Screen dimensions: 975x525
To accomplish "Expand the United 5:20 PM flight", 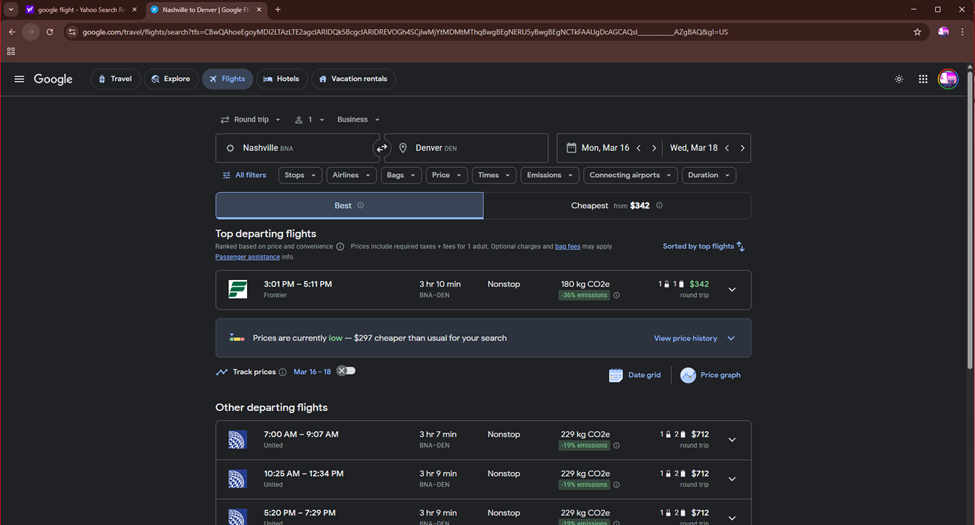I will [732, 518].
